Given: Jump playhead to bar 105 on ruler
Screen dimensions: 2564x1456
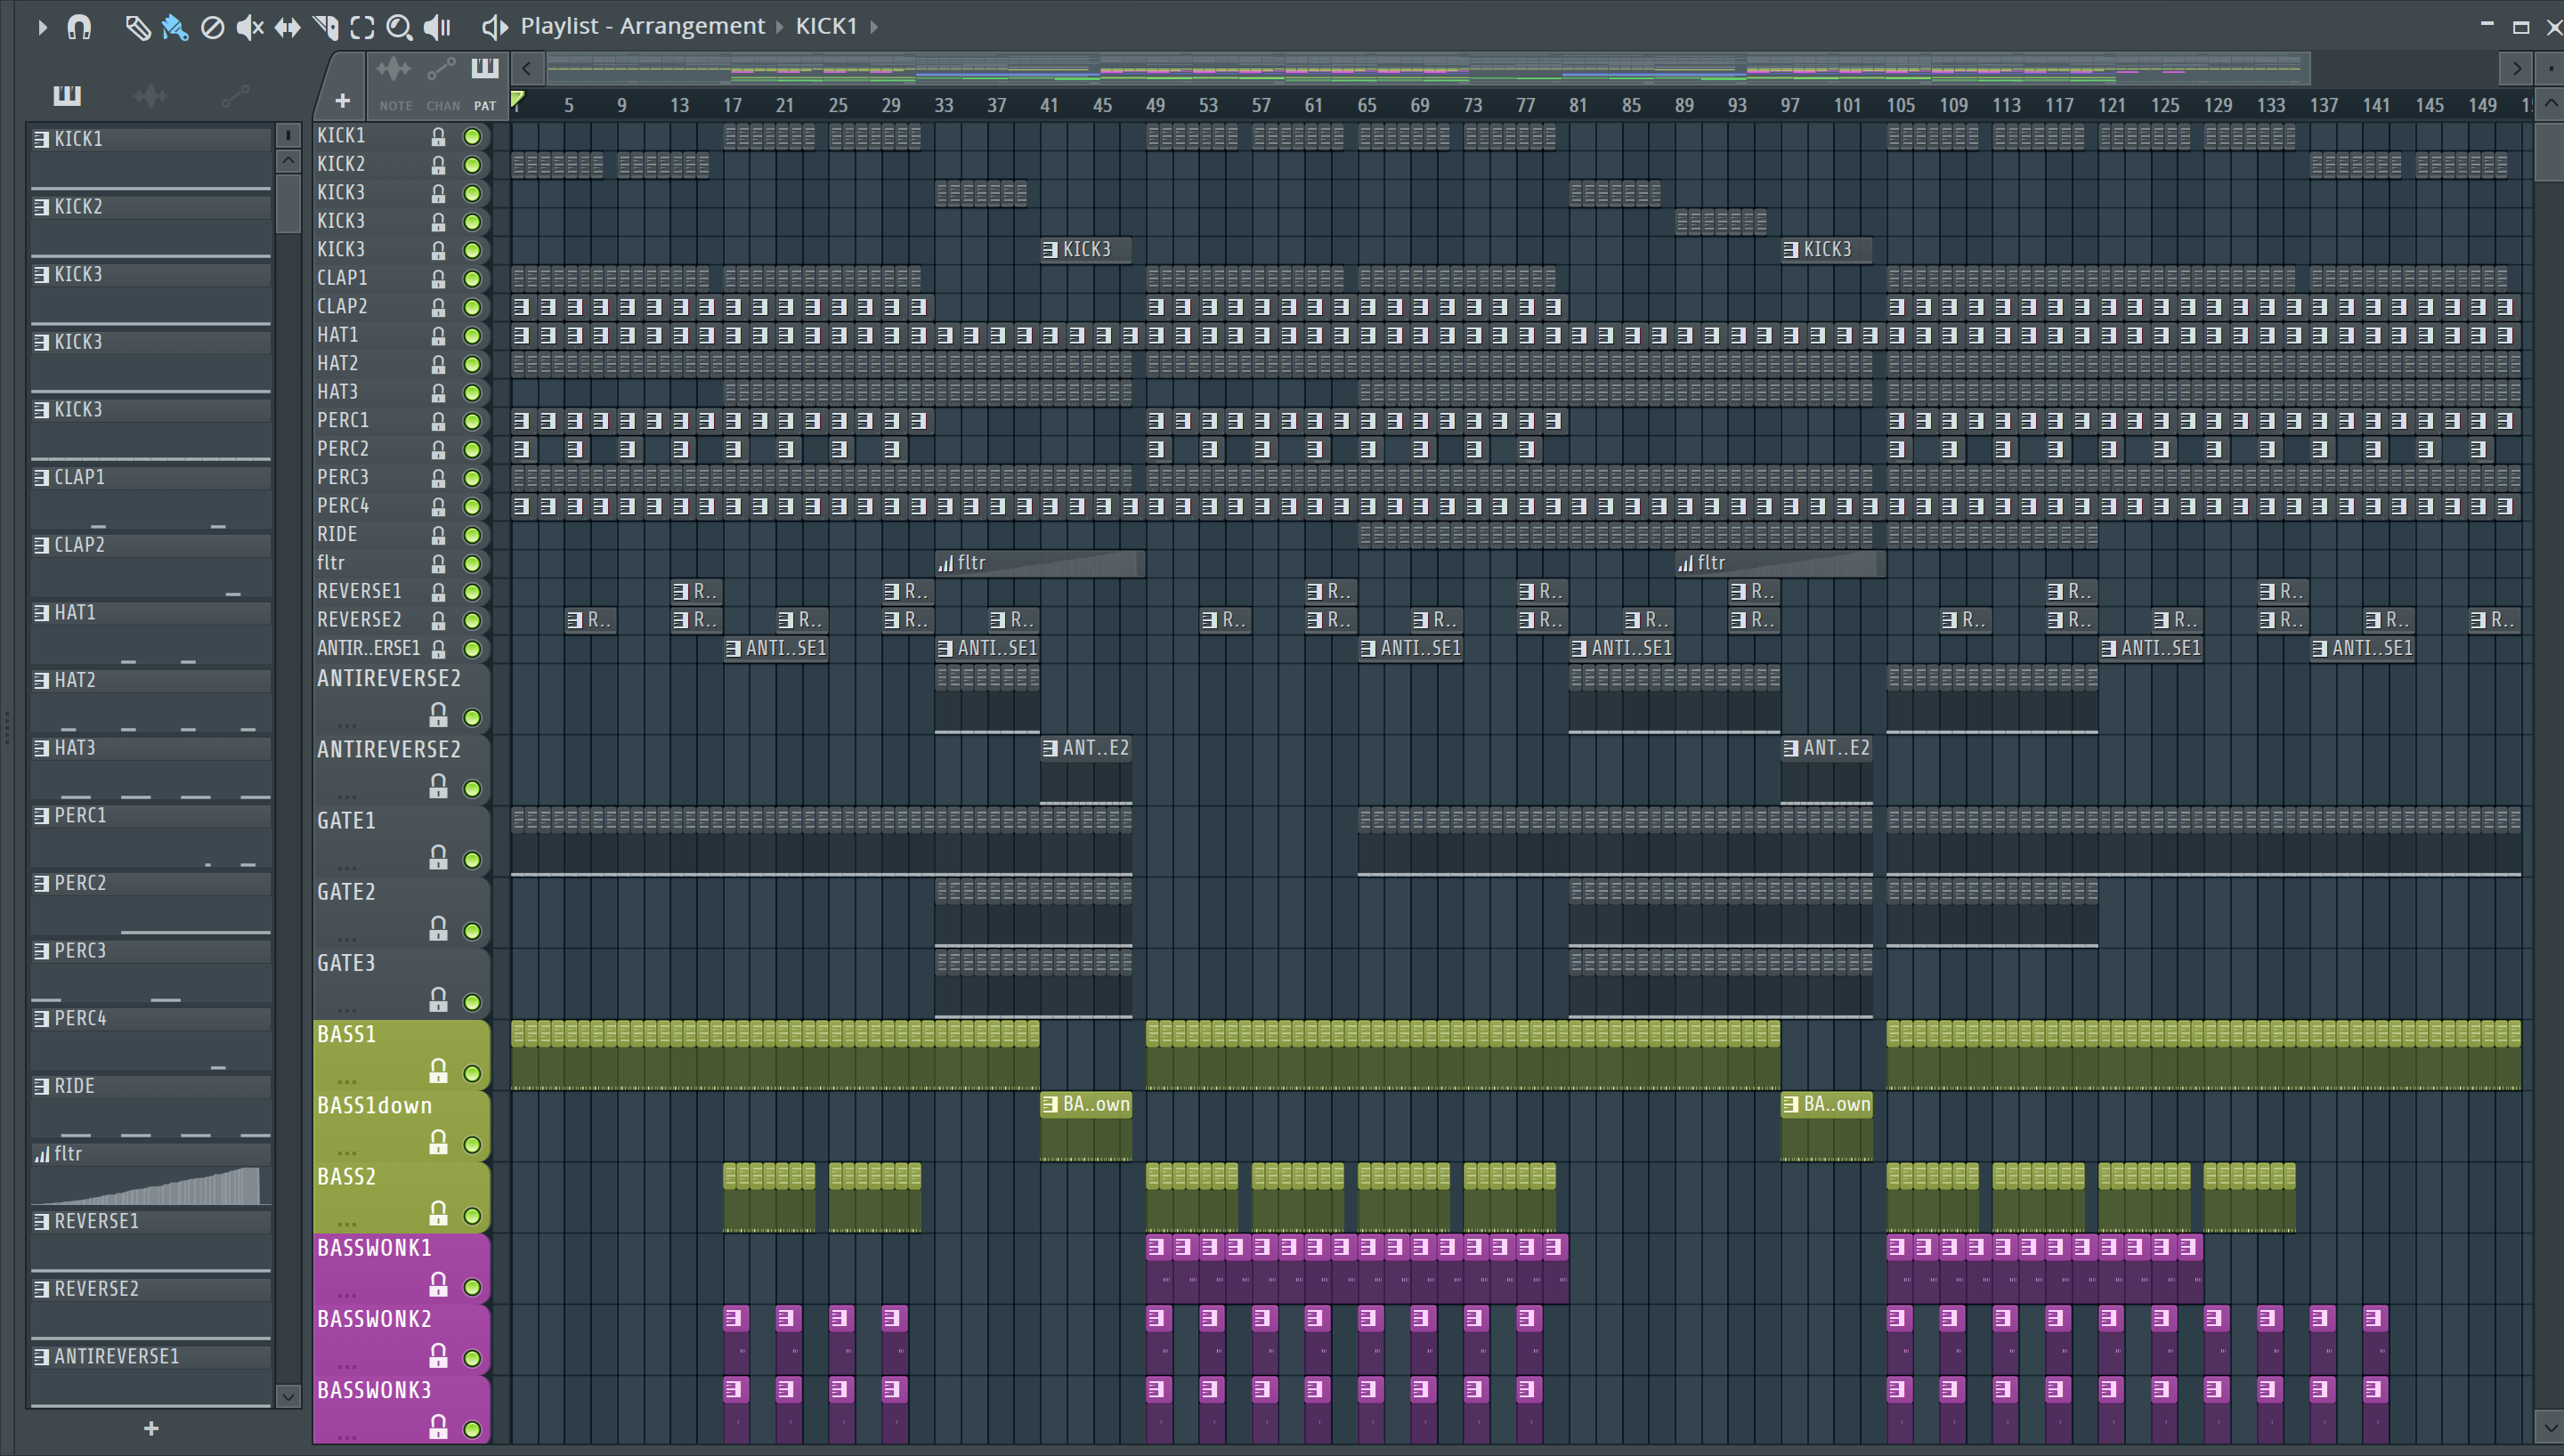Looking at the screenshot, I should point(1900,105).
